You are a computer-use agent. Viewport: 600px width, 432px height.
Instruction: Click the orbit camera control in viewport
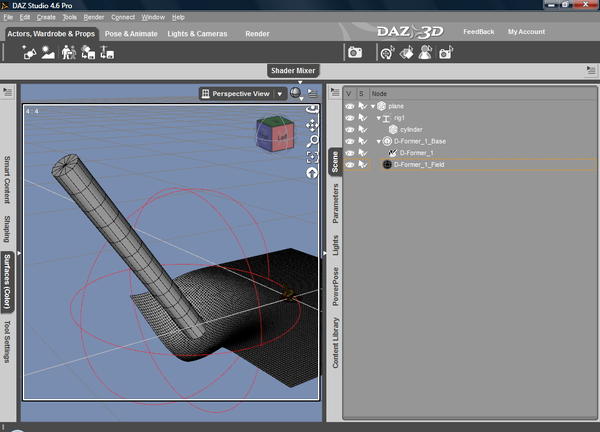coord(312,110)
